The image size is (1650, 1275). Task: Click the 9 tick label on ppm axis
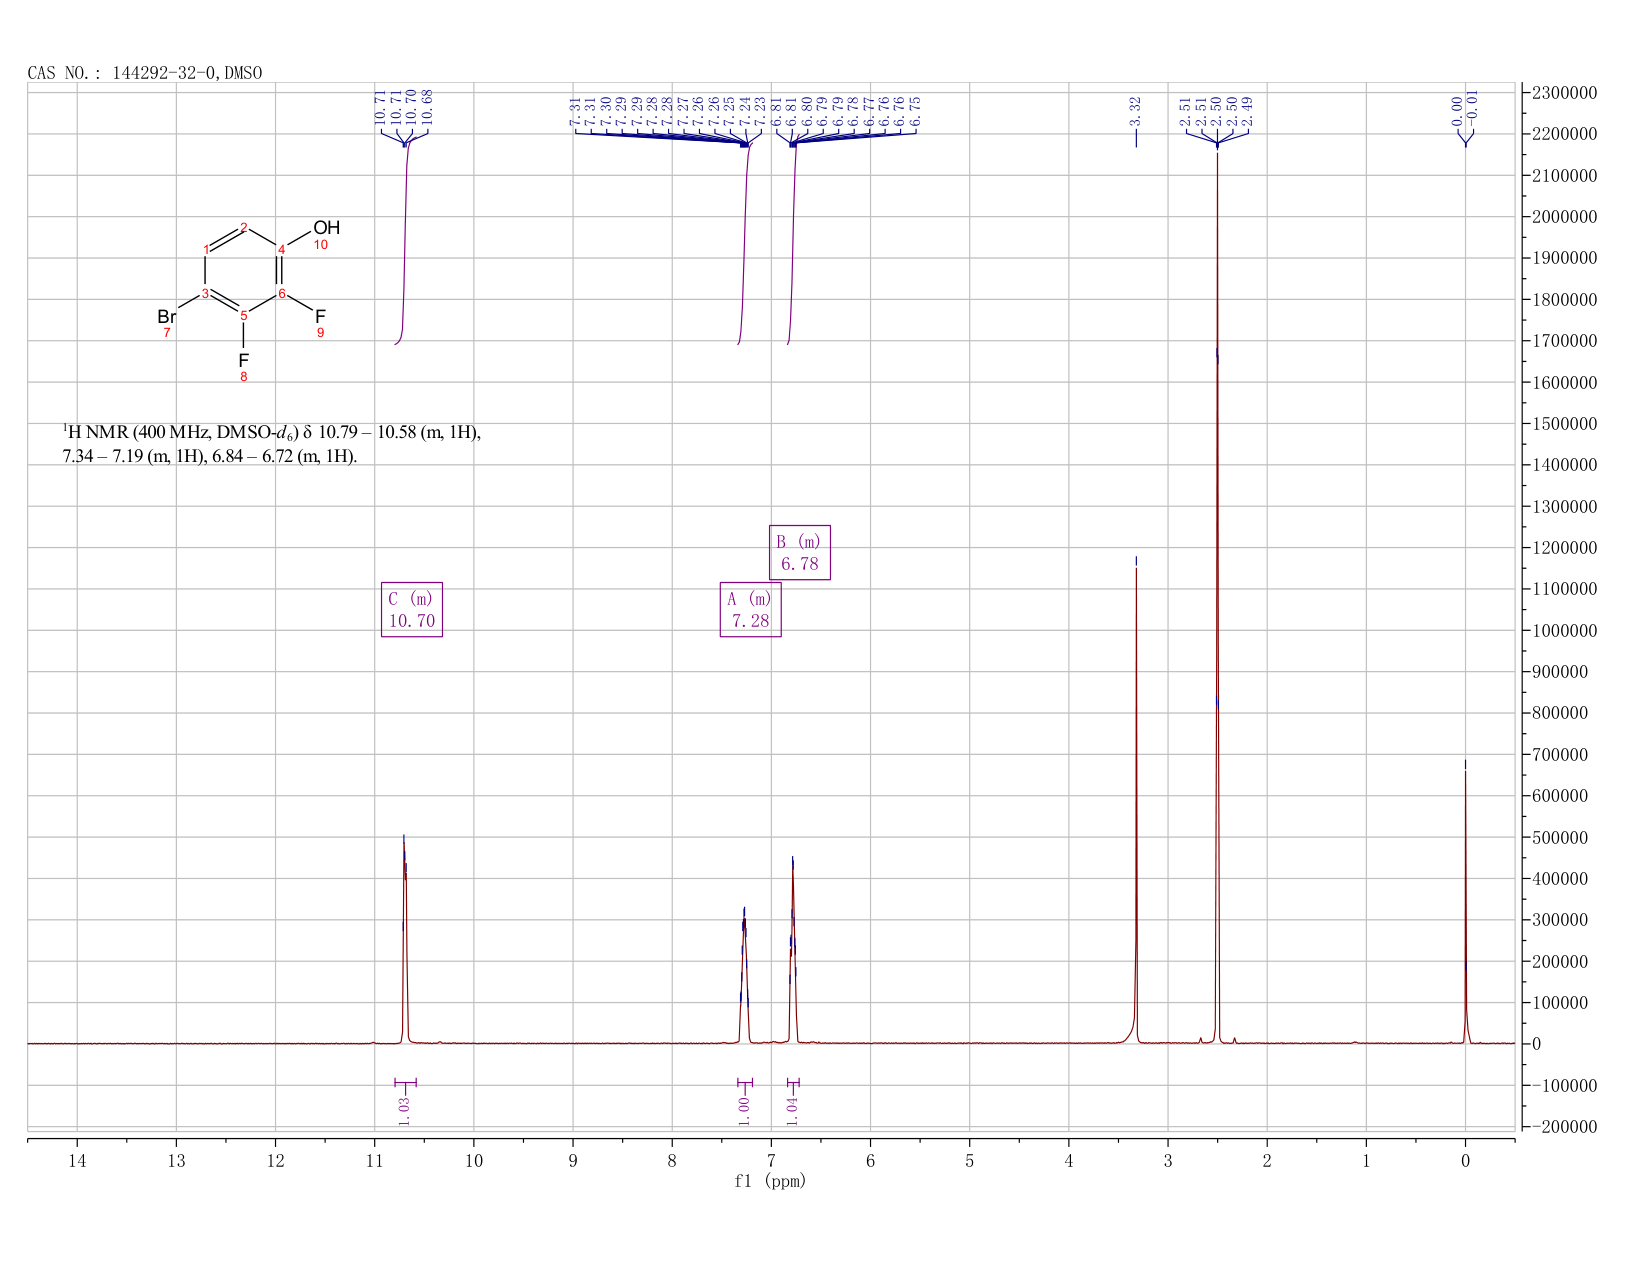click(573, 1161)
